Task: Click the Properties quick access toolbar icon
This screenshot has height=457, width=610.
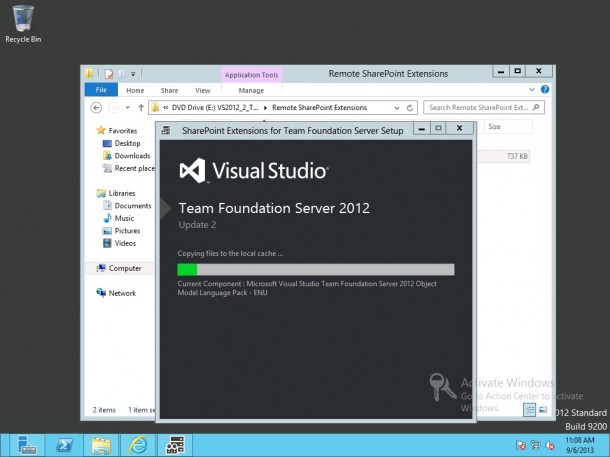Action: [x=109, y=74]
